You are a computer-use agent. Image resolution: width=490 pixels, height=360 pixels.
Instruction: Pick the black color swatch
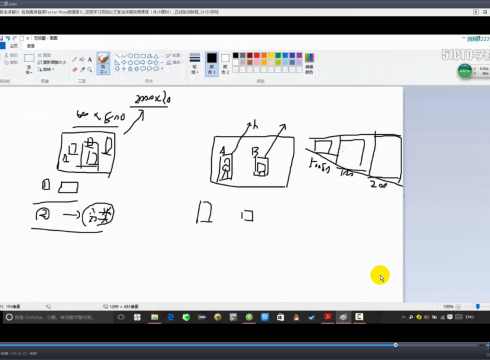(236, 55)
